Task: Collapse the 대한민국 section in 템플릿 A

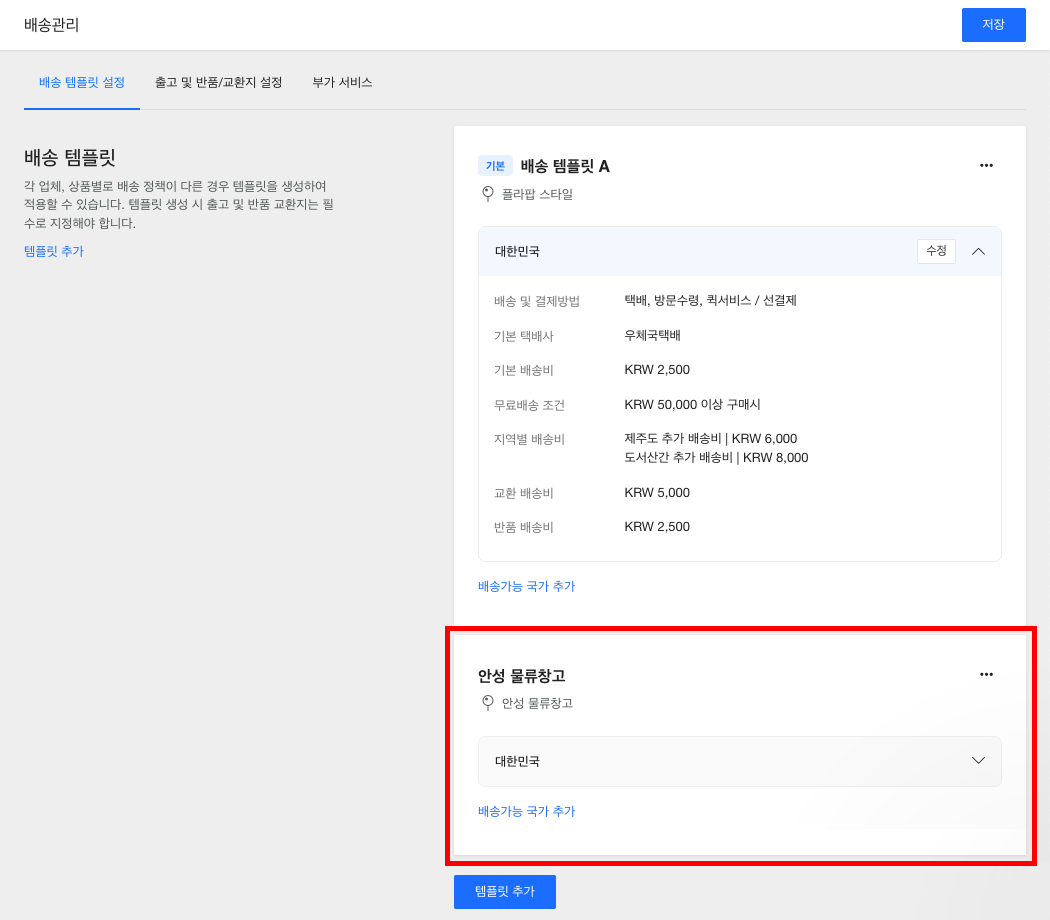Action: pos(978,251)
